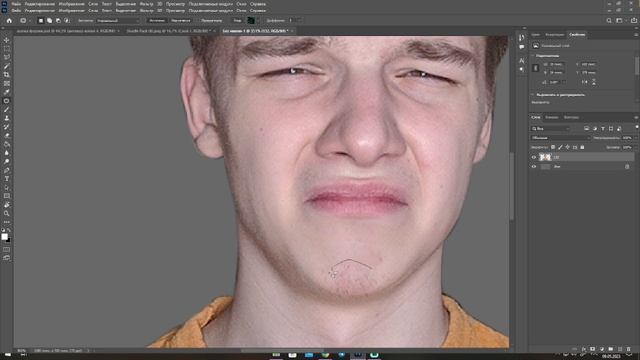Click the Узор (Use Pattern) button
Viewport: 640px width, 360px height.
coord(237,20)
